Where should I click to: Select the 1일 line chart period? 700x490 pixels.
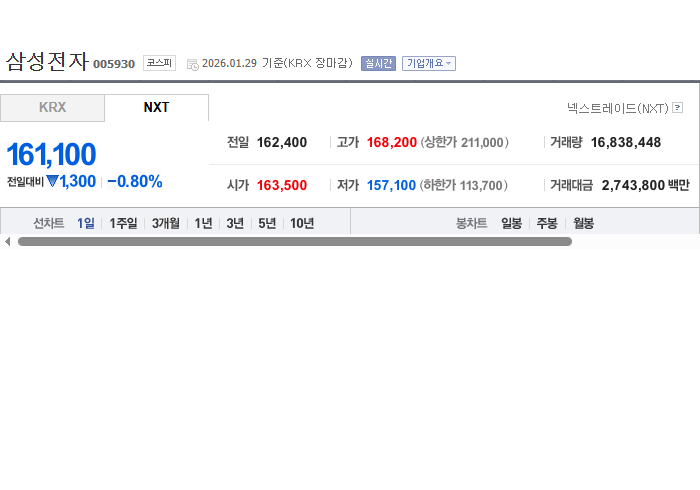86,223
